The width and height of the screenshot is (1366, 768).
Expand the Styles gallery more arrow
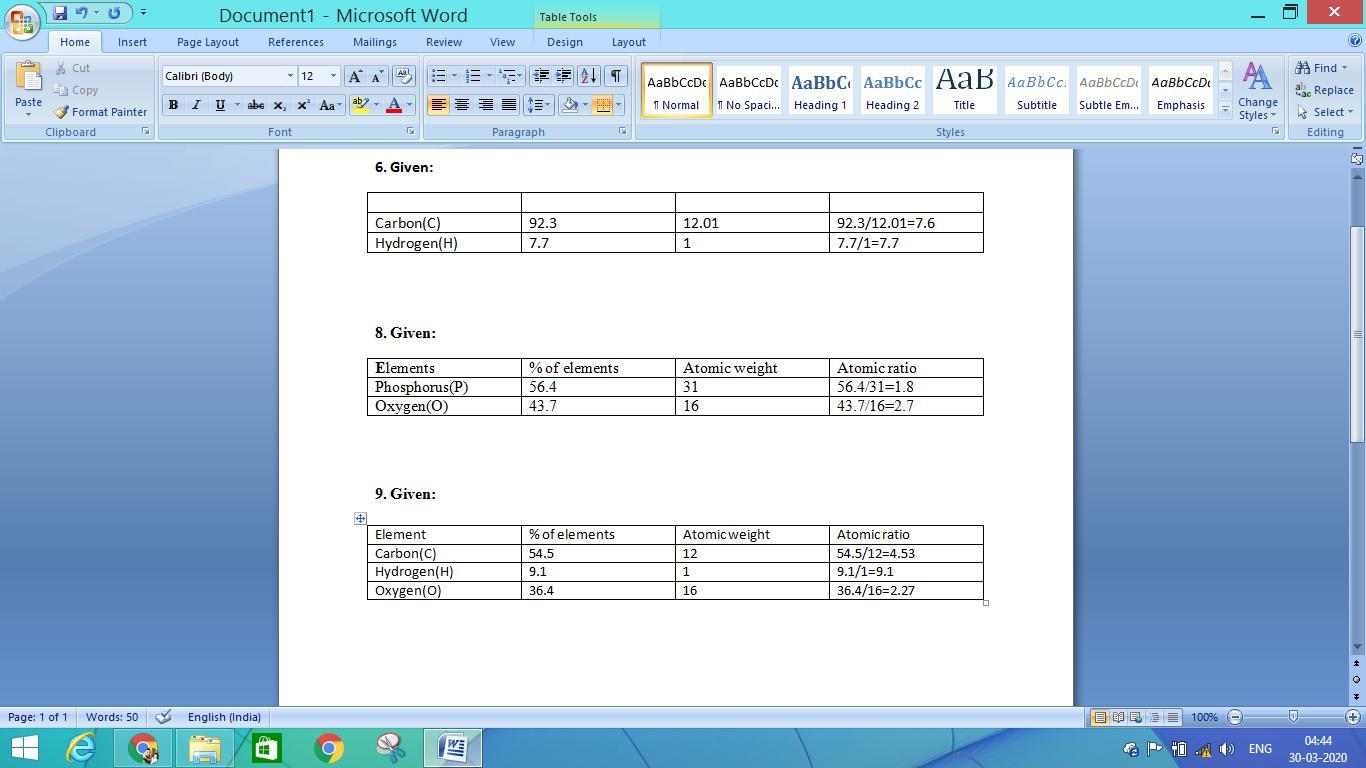click(x=1225, y=110)
